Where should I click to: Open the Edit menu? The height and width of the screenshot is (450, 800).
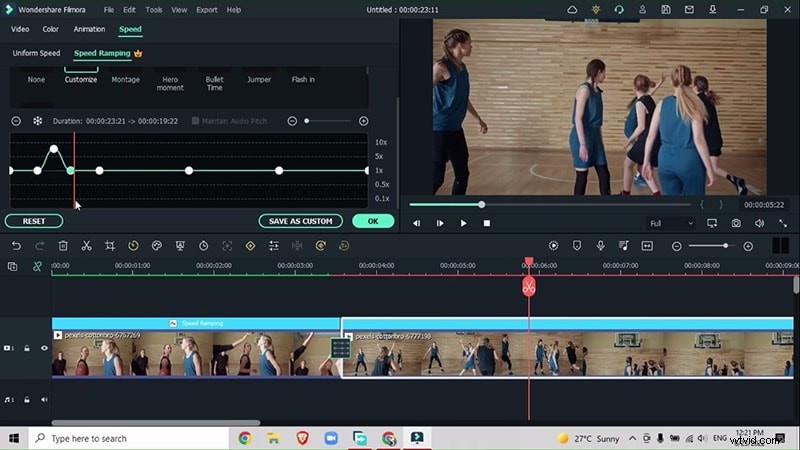click(x=130, y=10)
